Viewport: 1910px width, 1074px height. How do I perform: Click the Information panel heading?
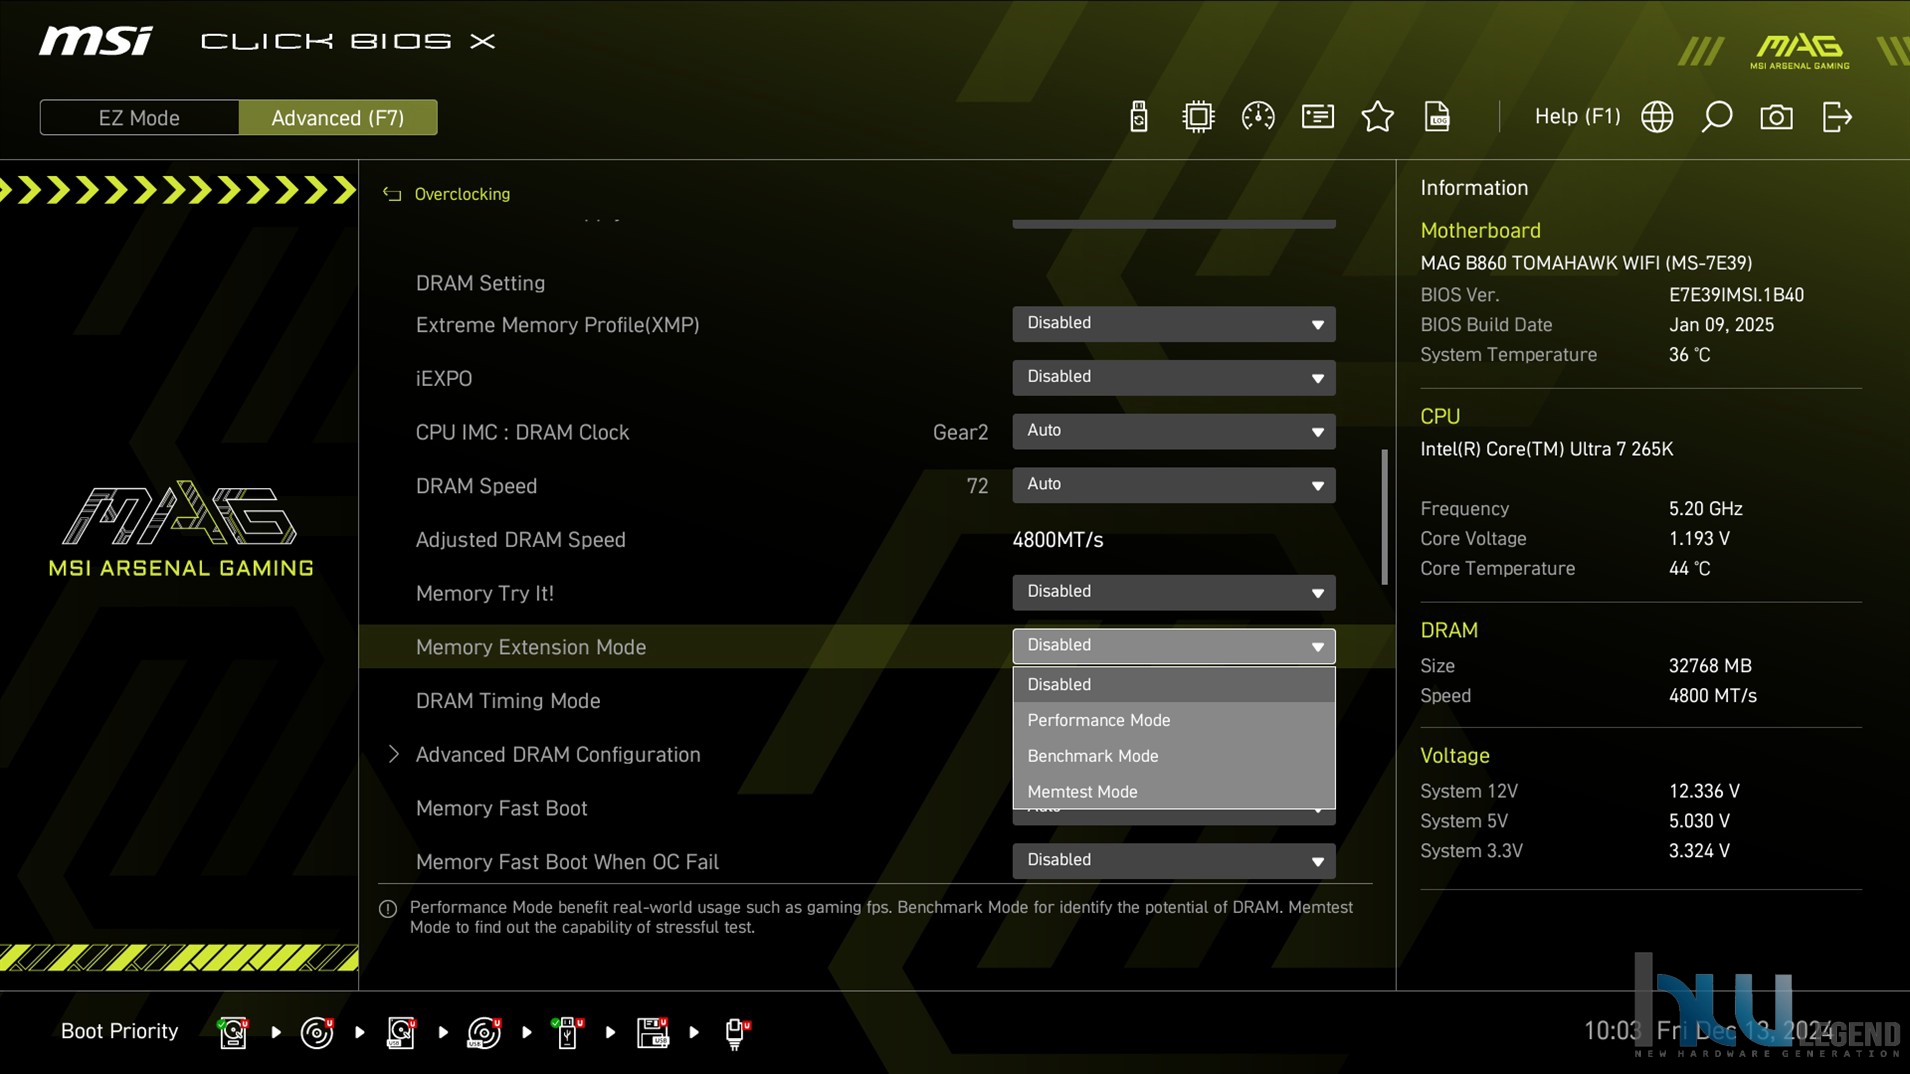[x=1474, y=188]
